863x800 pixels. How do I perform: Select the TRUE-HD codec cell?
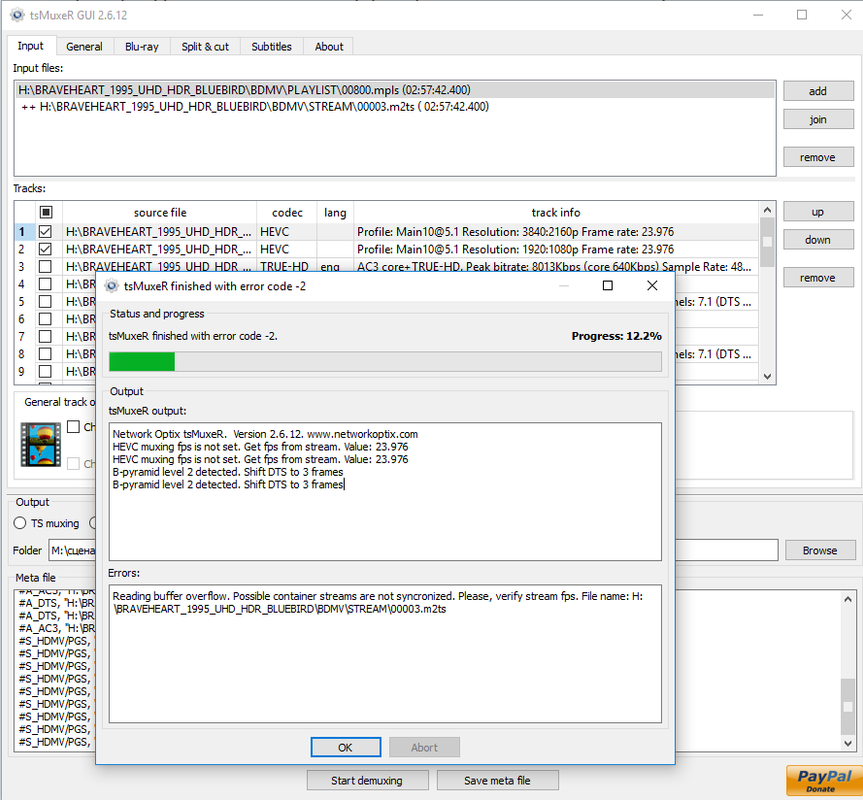pos(287,267)
